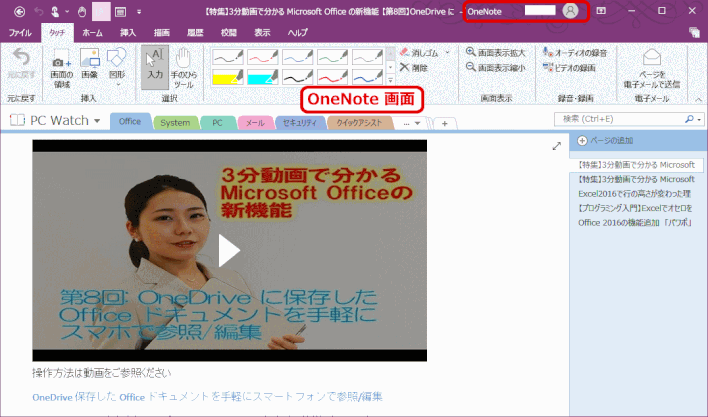
Task: Open the PC Watch notebook dropdown
Action: point(97,121)
